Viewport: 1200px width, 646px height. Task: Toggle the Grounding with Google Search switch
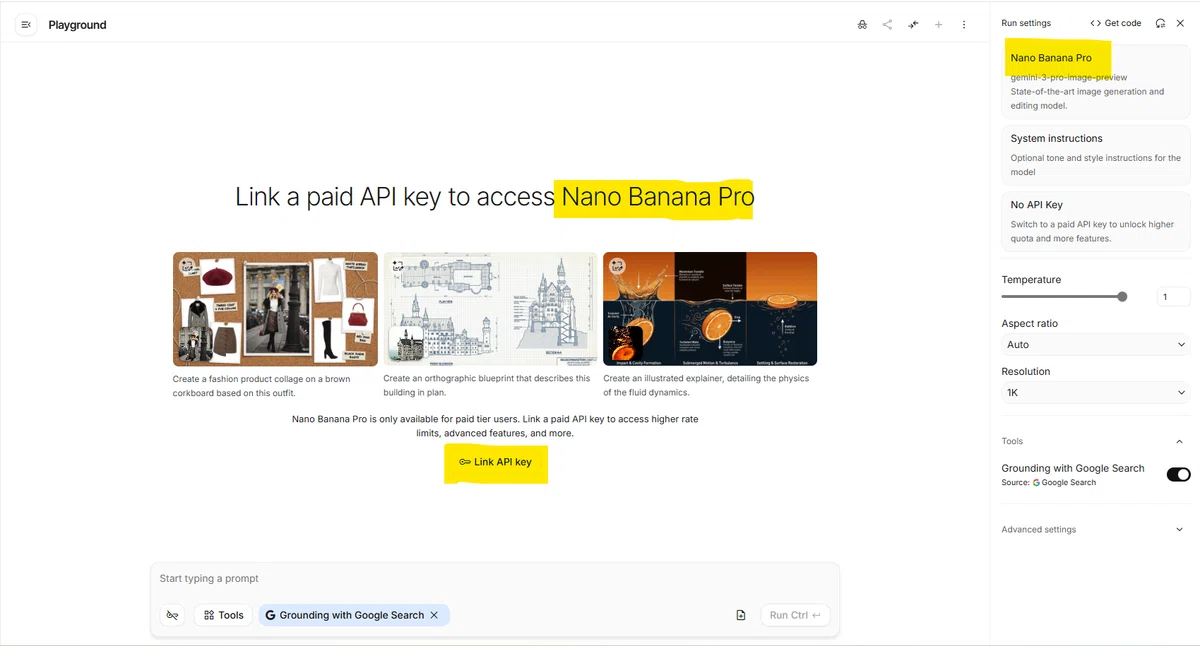[x=1178, y=474]
